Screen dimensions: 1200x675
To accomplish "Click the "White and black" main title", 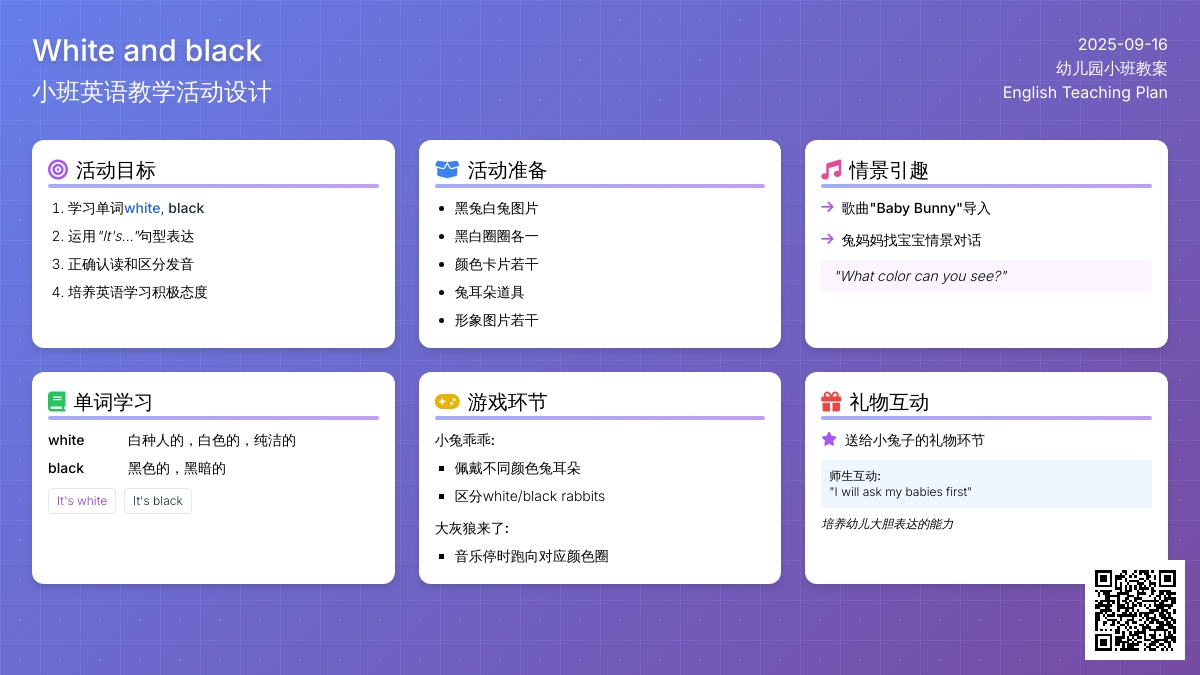I will click(147, 50).
